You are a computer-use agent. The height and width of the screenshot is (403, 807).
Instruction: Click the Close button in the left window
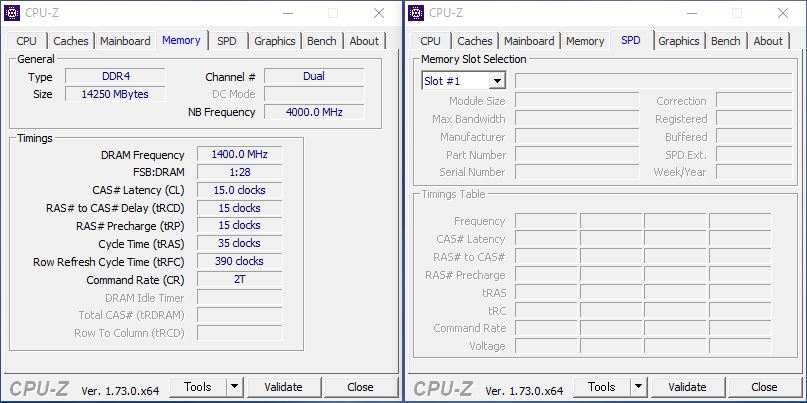(360, 387)
